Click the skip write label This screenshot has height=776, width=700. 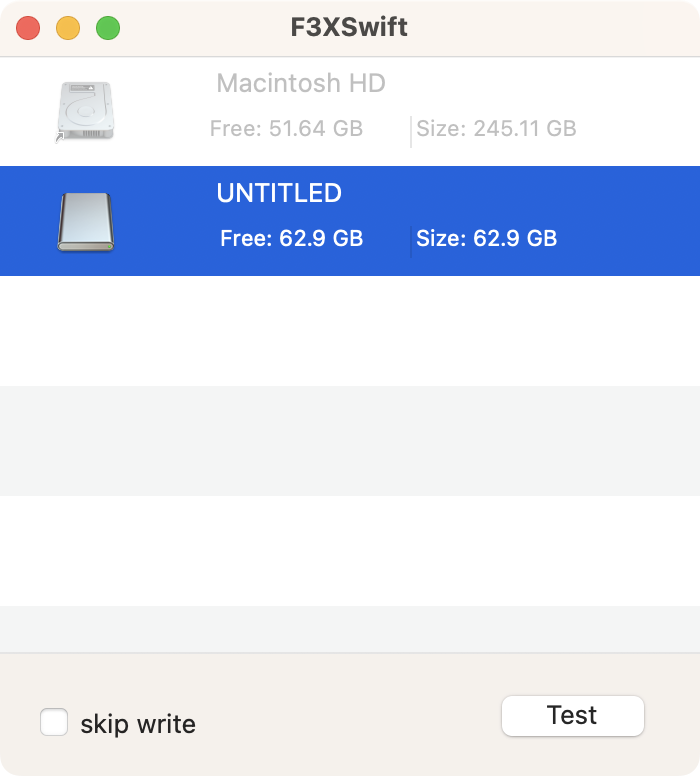(138, 724)
